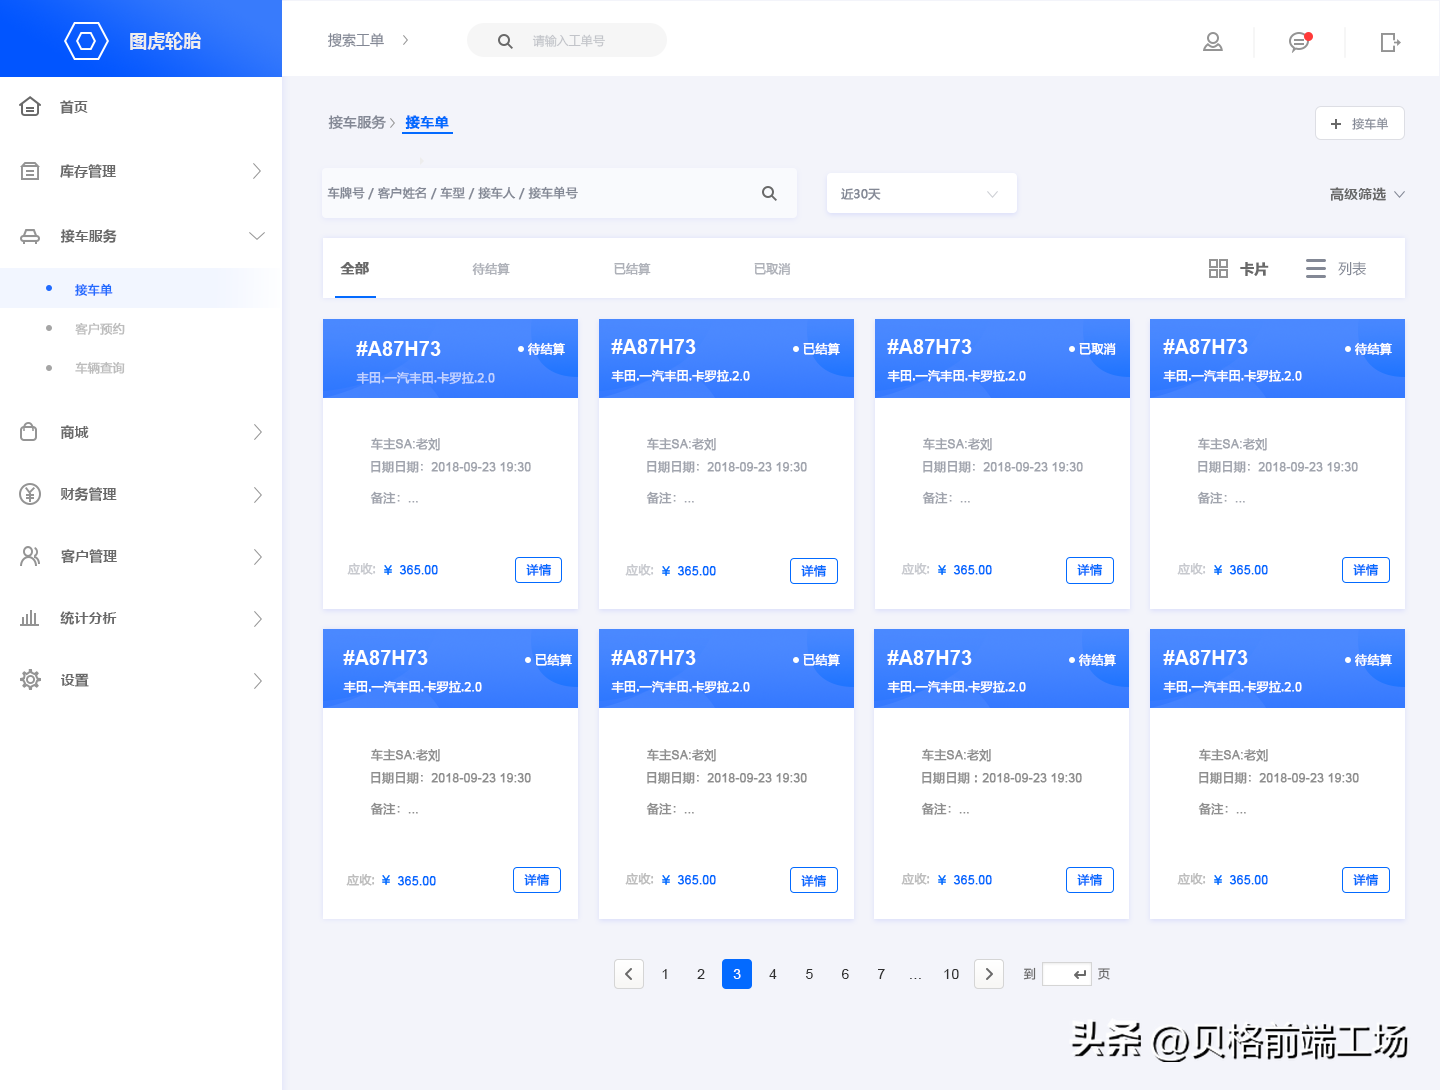1440x1090 pixels.
Task: Click 首页 in the sidebar
Action: 74,107
